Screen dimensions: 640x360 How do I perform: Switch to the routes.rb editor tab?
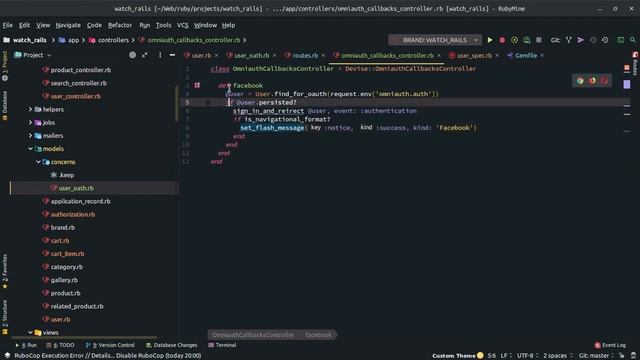305,56
